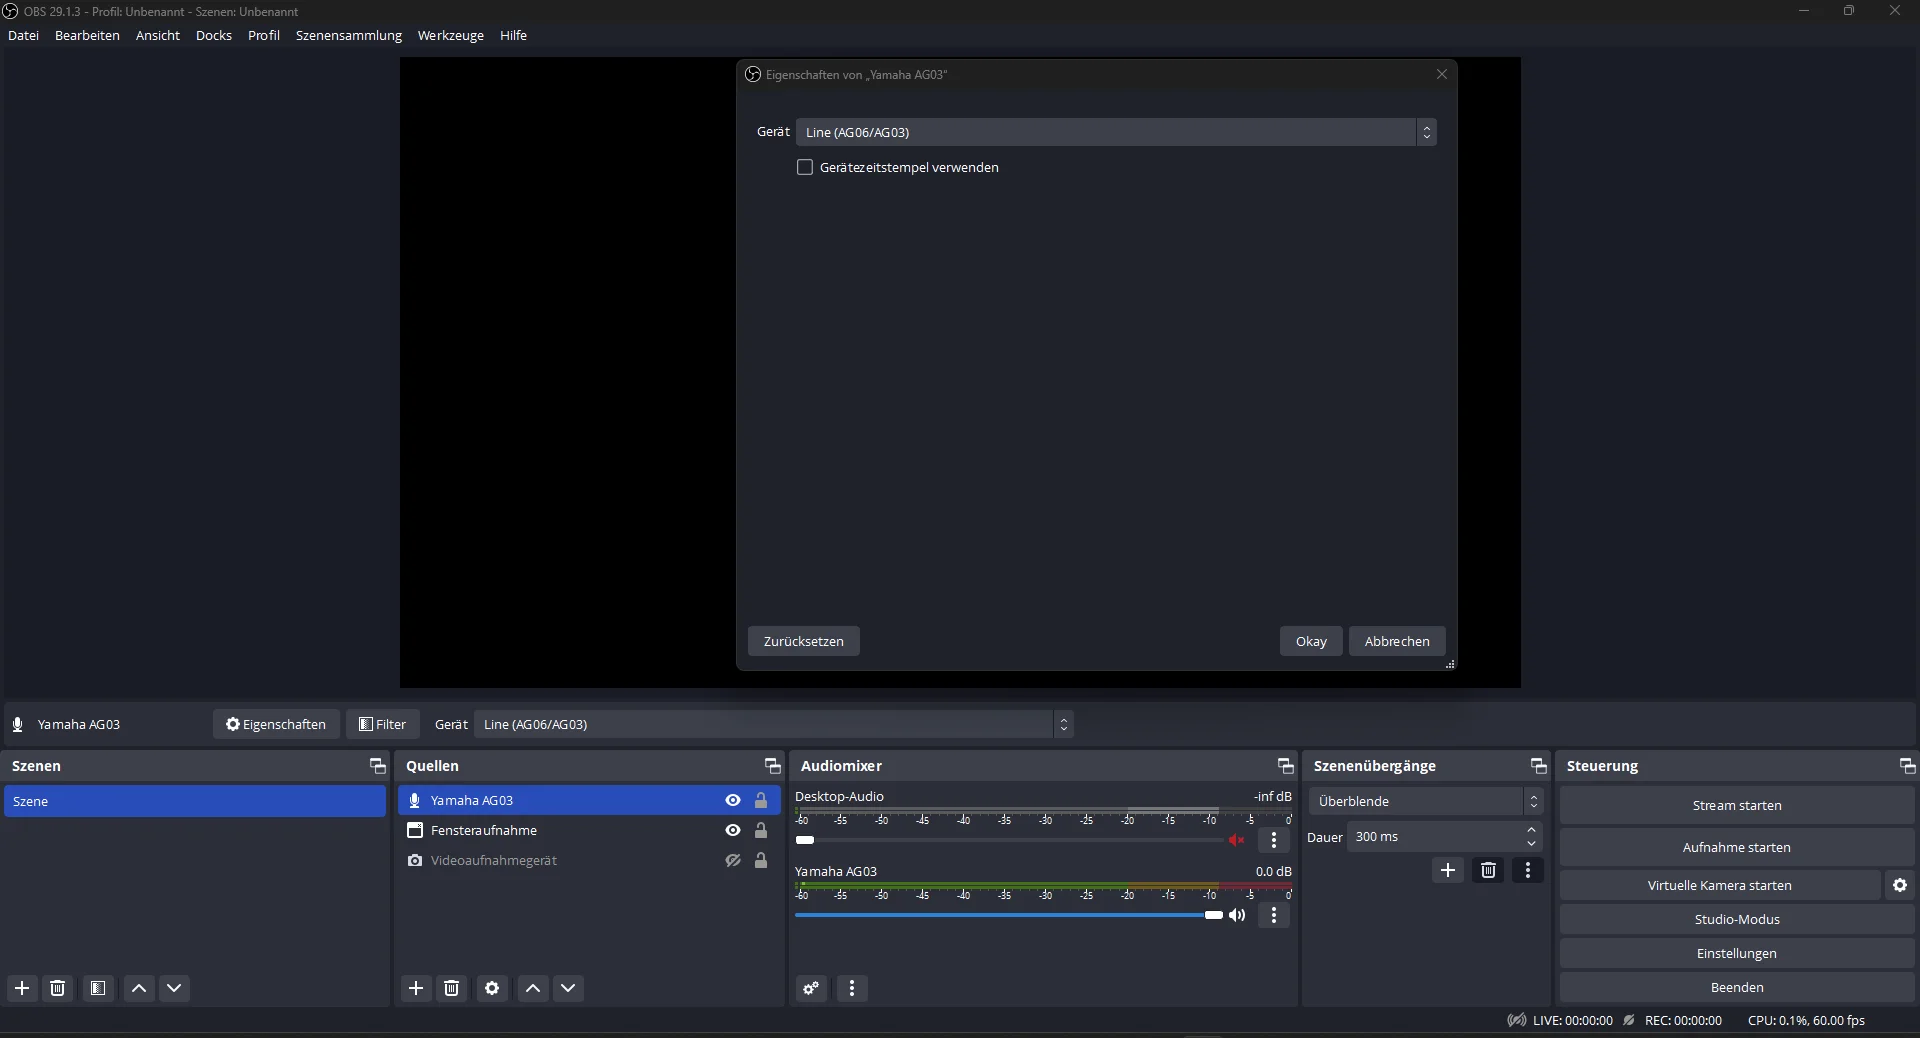The width and height of the screenshot is (1920, 1038).
Task: Click Zurücksetzen button
Action: point(804,641)
